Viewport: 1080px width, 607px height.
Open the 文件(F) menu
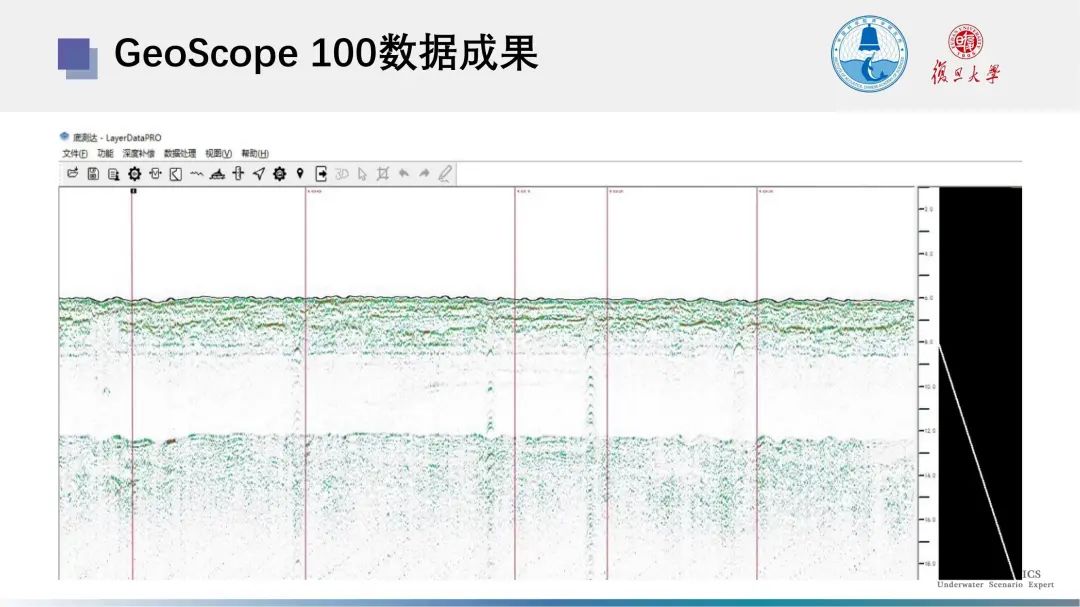tap(74, 153)
